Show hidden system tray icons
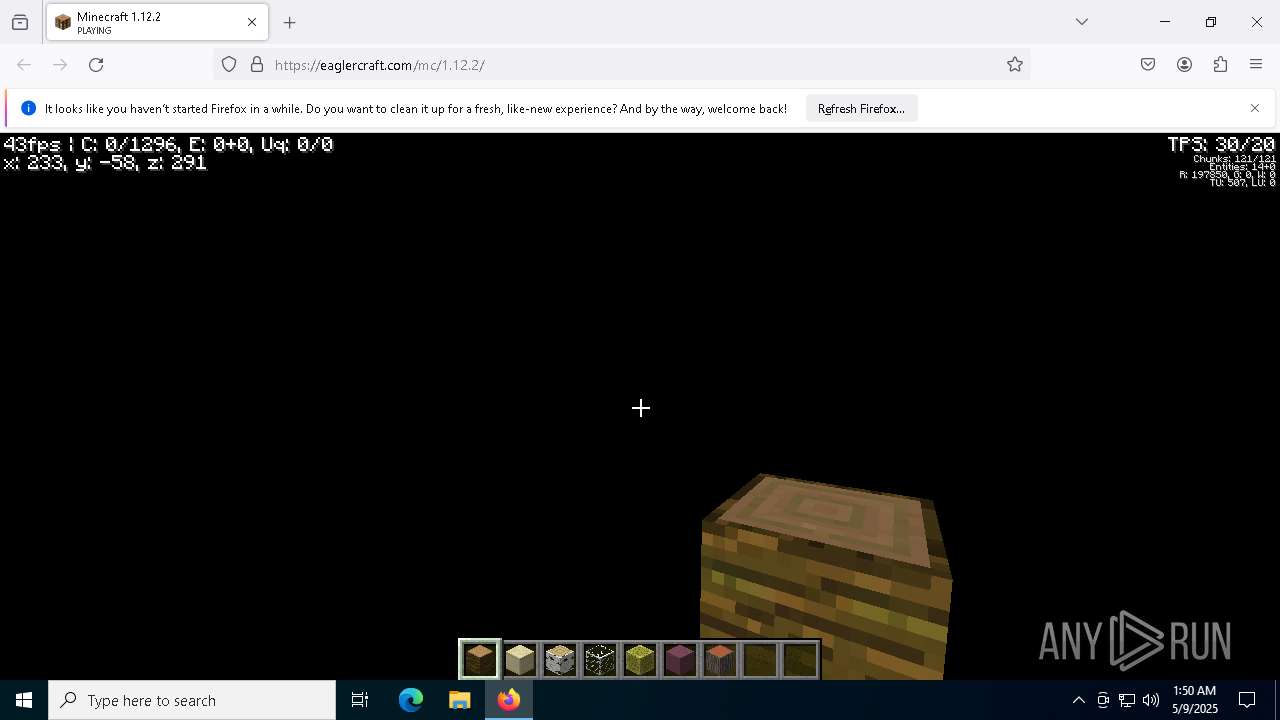This screenshot has height=720, width=1280. [x=1079, y=700]
